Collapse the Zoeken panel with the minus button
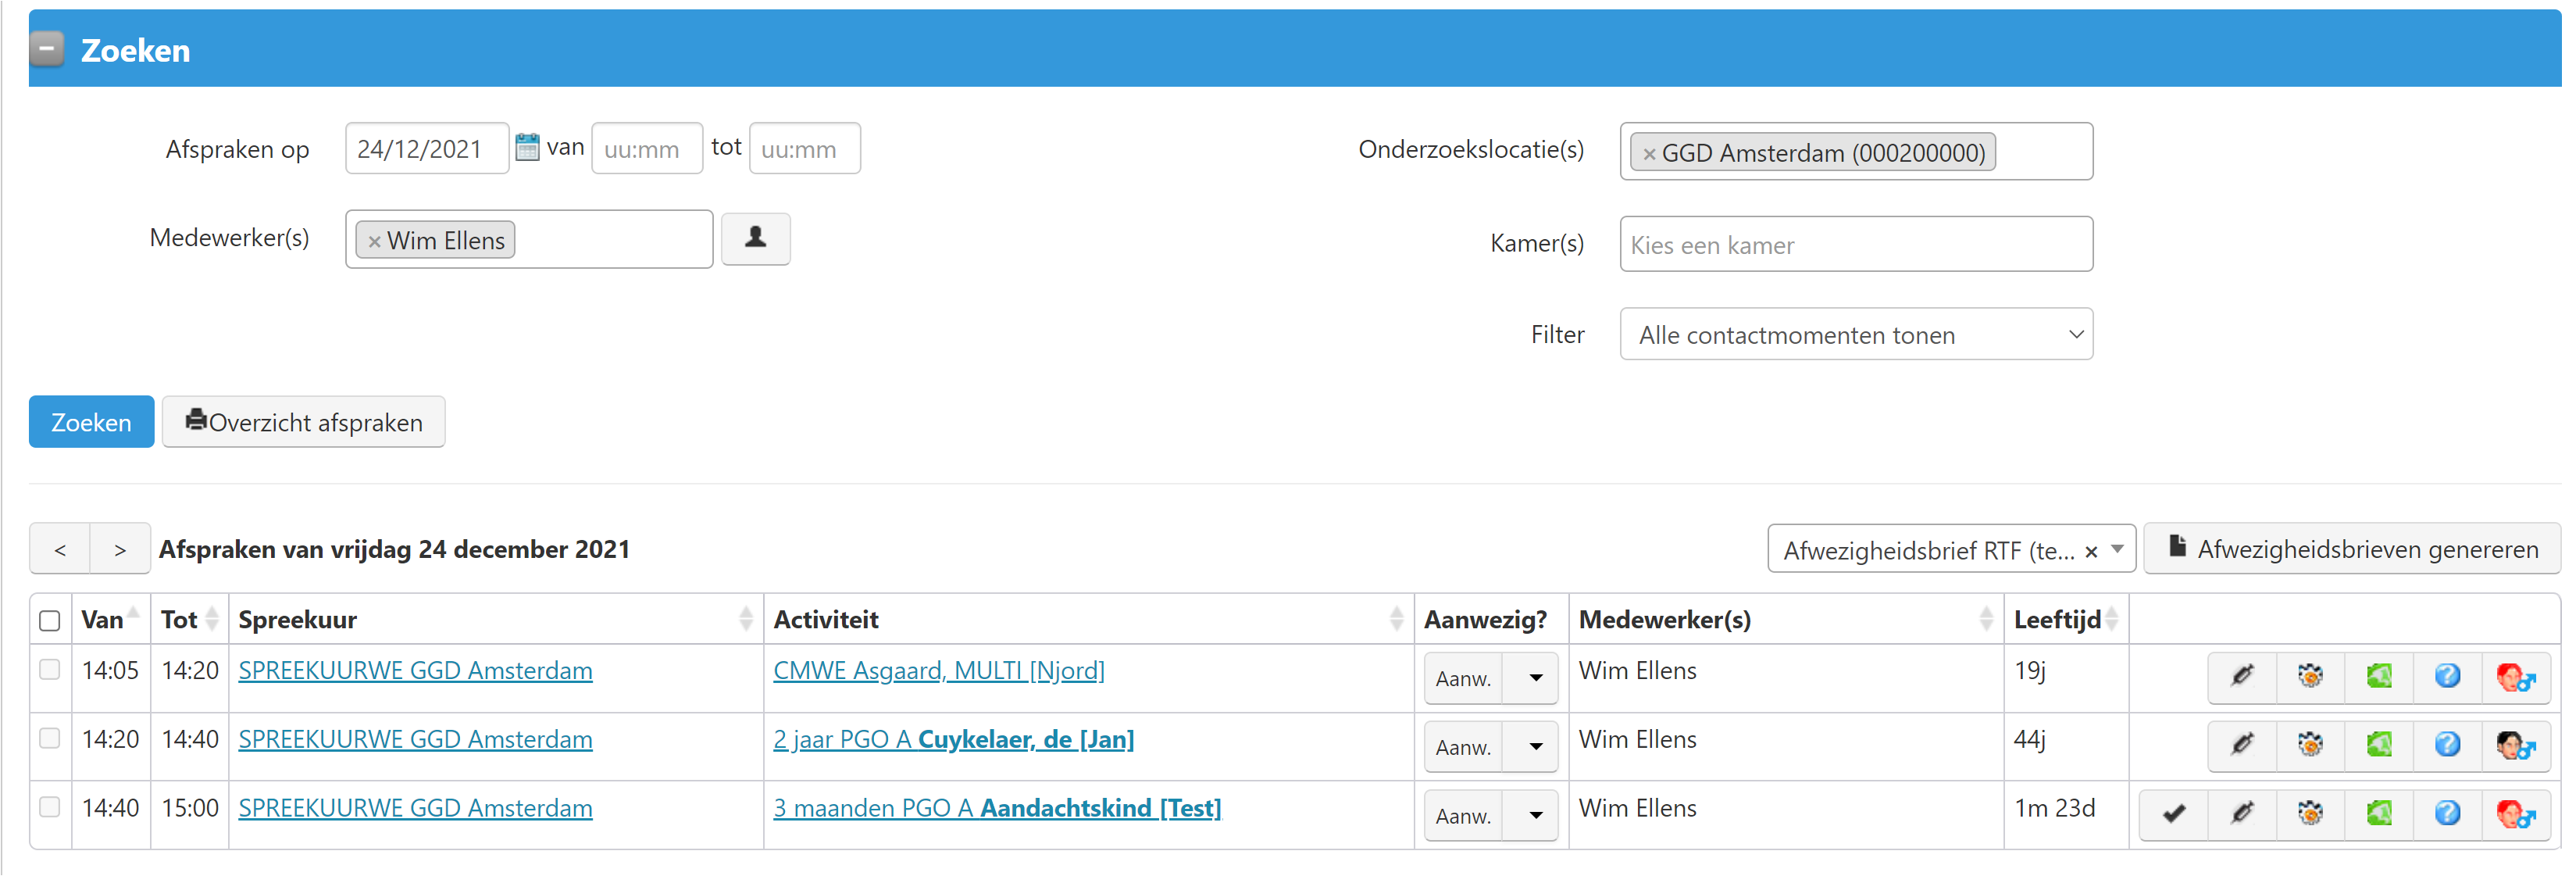This screenshot has height=876, width=2576. [x=47, y=49]
